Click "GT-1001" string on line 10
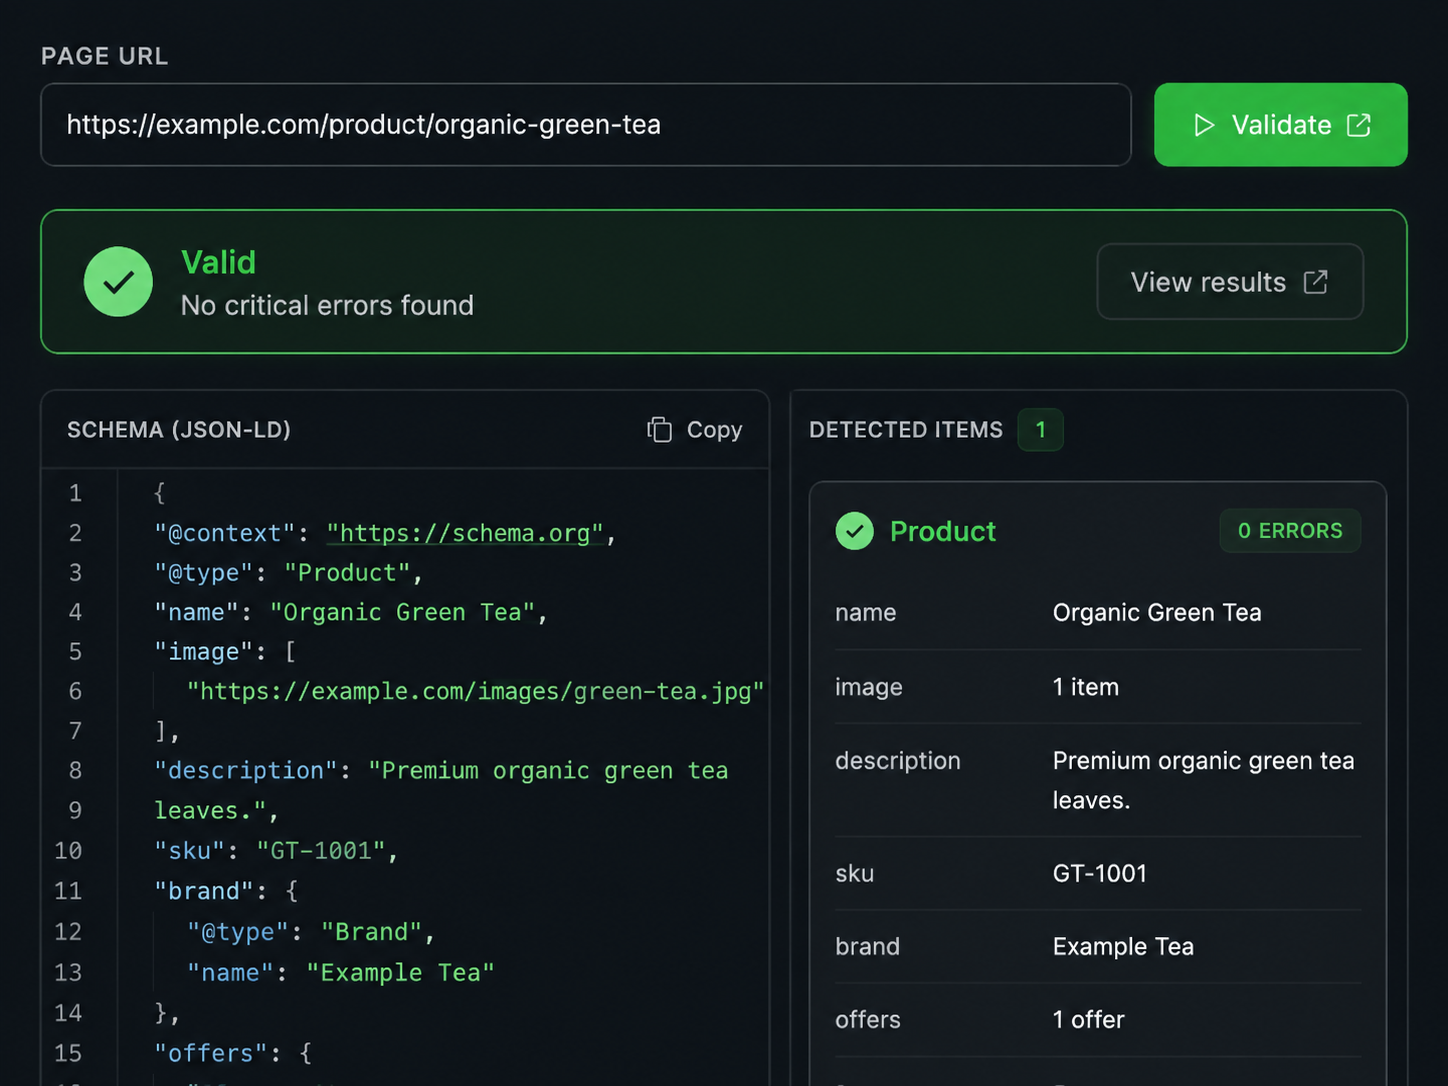1448x1086 pixels. (x=321, y=851)
